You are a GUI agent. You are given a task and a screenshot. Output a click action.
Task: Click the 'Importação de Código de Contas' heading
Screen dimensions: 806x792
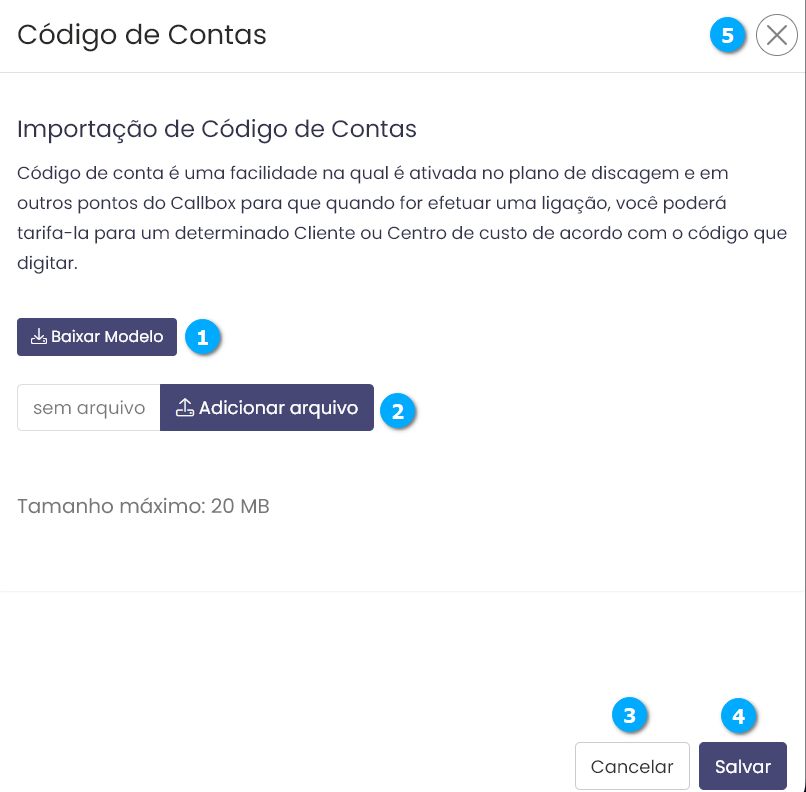(x=217, y=129)
